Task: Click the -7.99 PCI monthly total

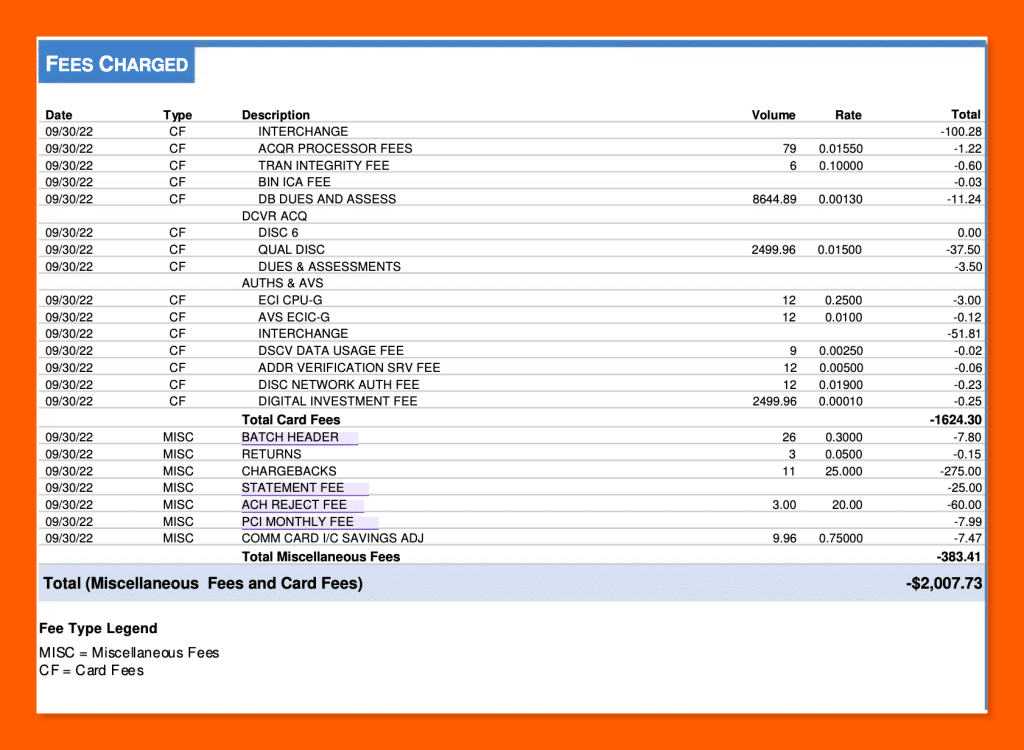Action: pyautogui.click(x=967, y=522)
